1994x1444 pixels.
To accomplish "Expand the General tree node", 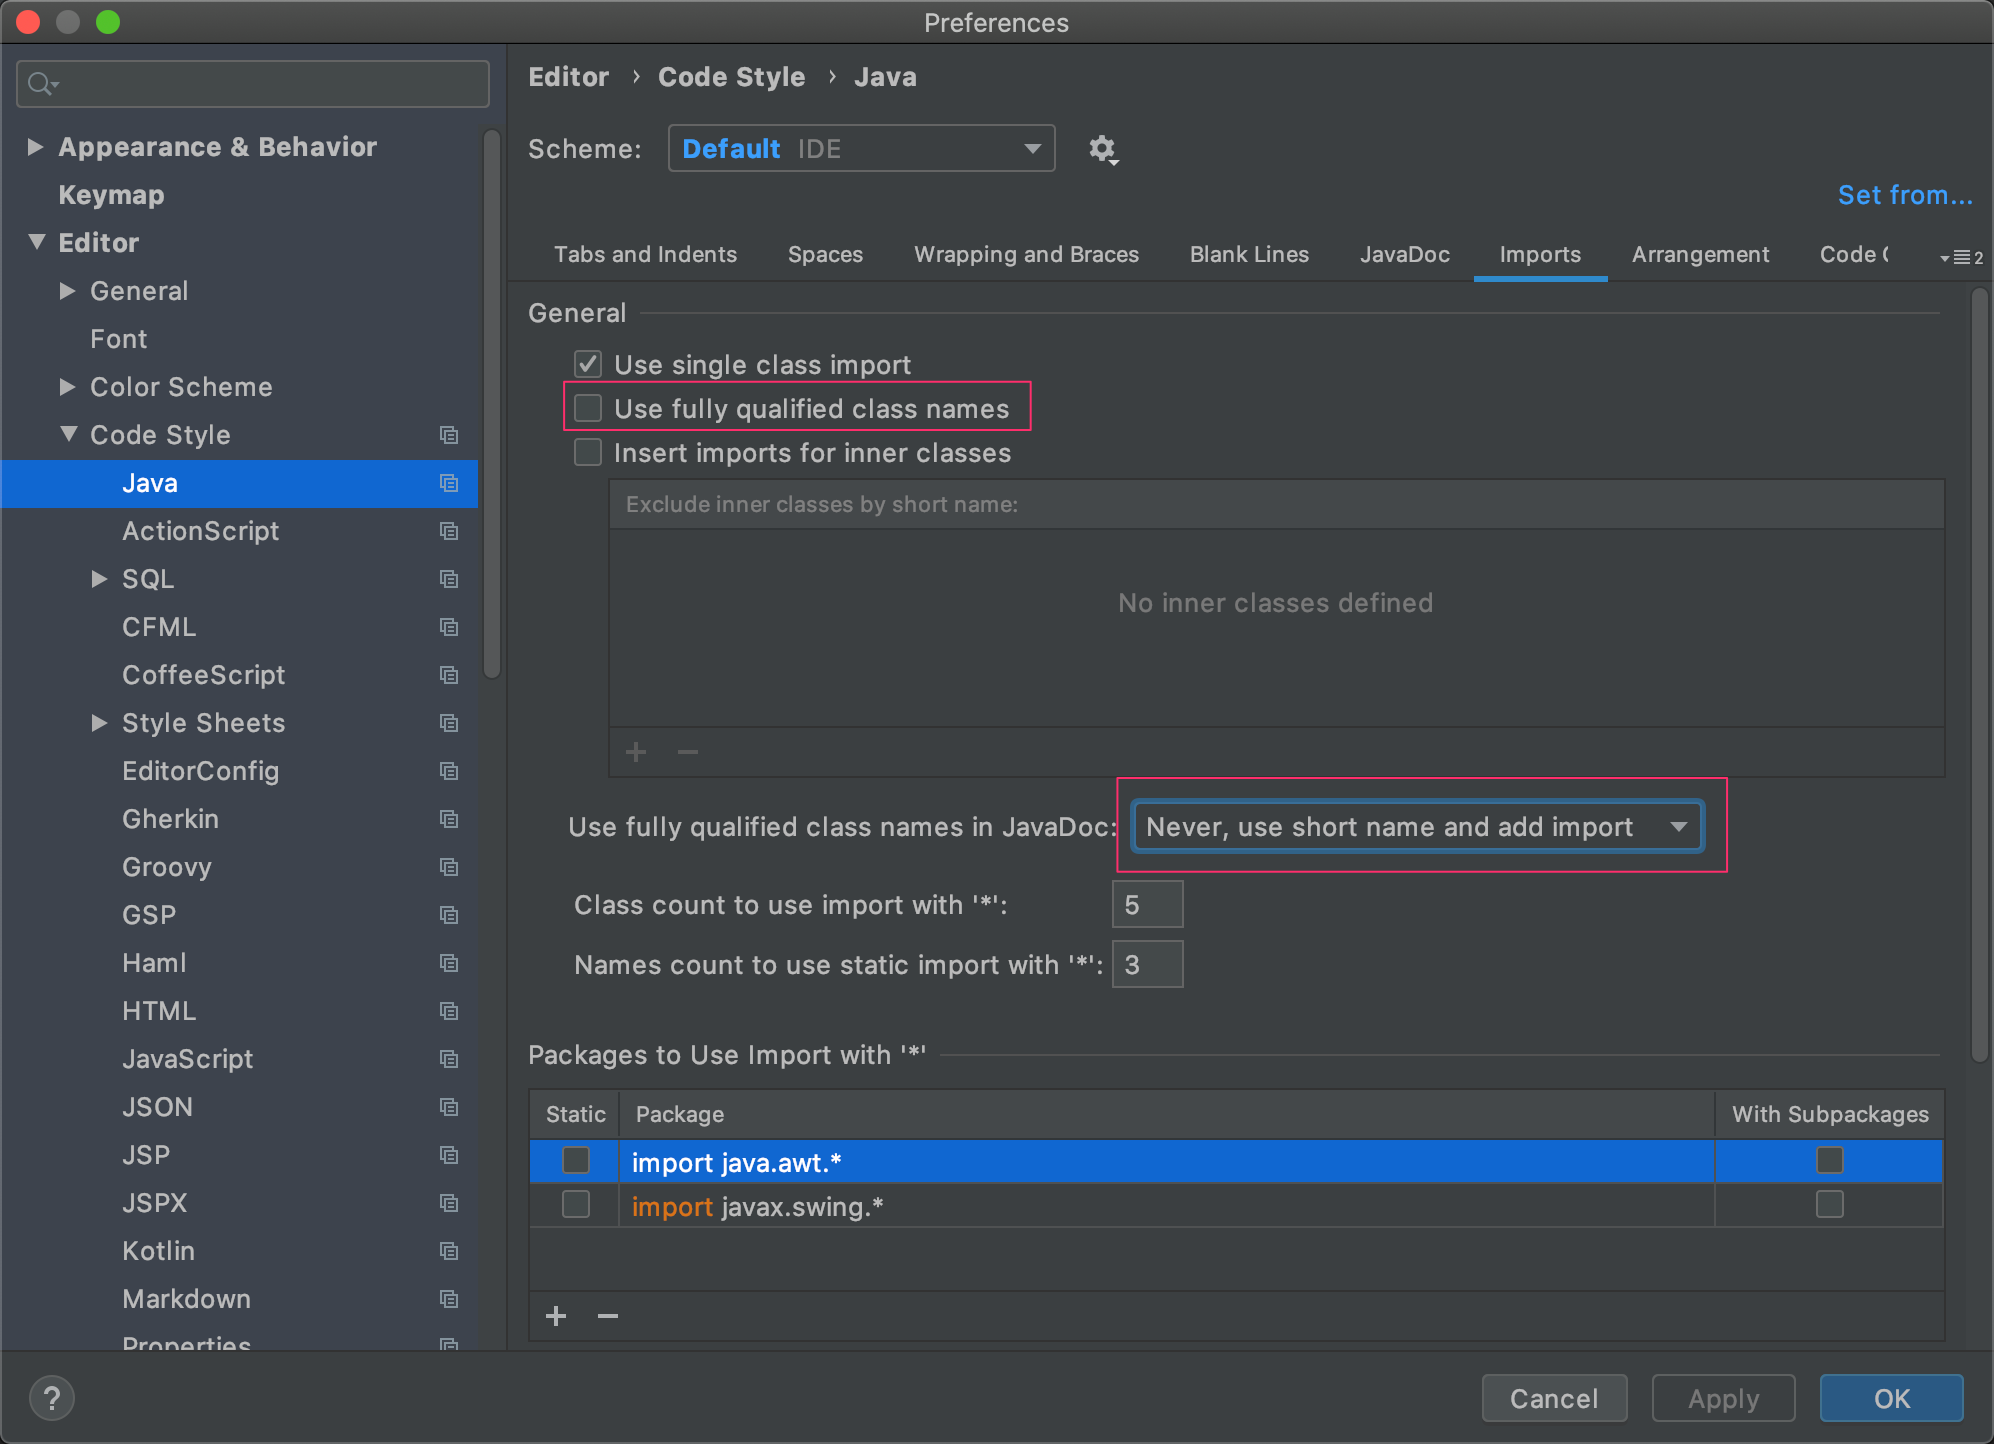I will click(67, 291).
